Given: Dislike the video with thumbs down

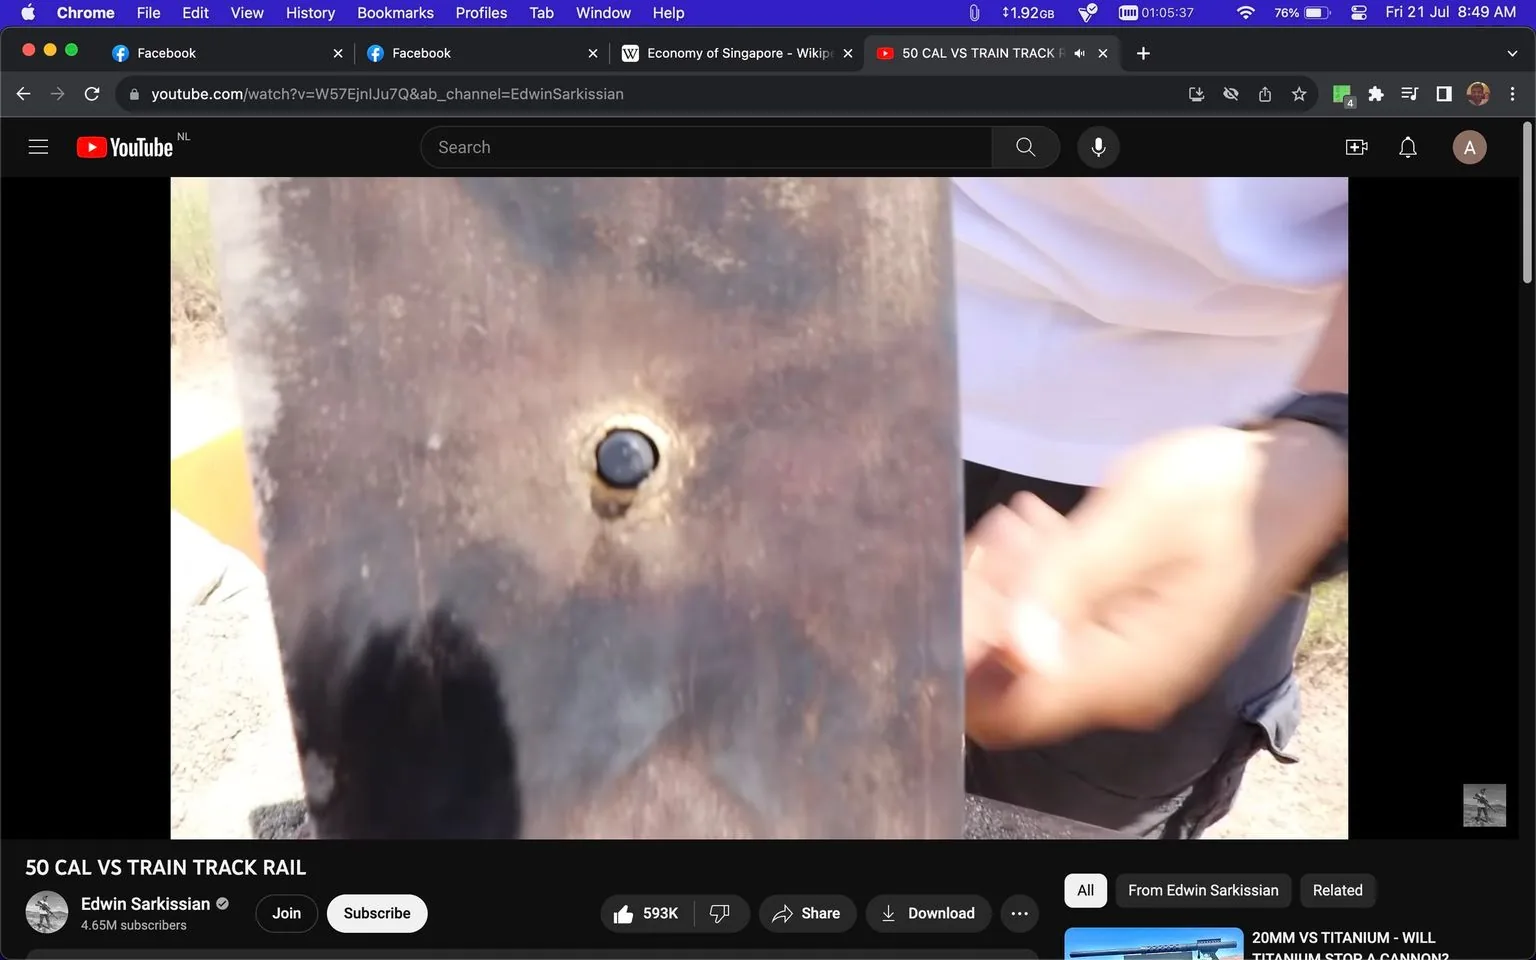Looking at the screenshot, I should [719, 913].
